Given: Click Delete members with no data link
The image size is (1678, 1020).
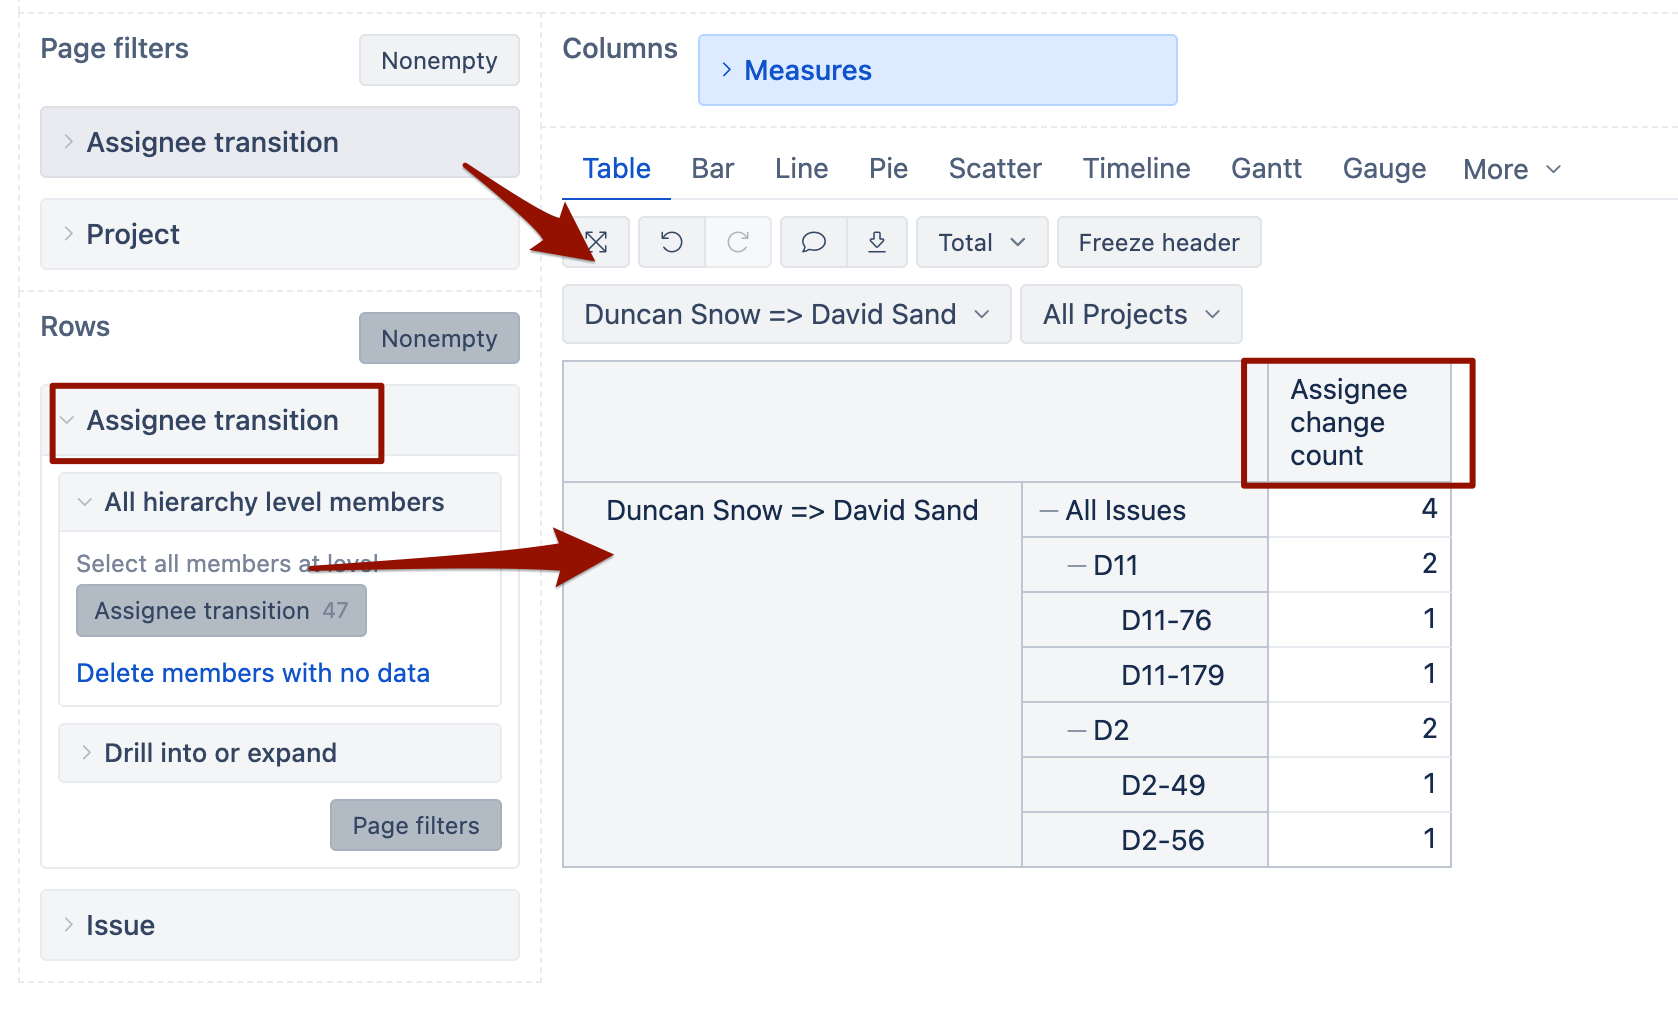Looking at the screenshot, I should (x=253, y=673).
